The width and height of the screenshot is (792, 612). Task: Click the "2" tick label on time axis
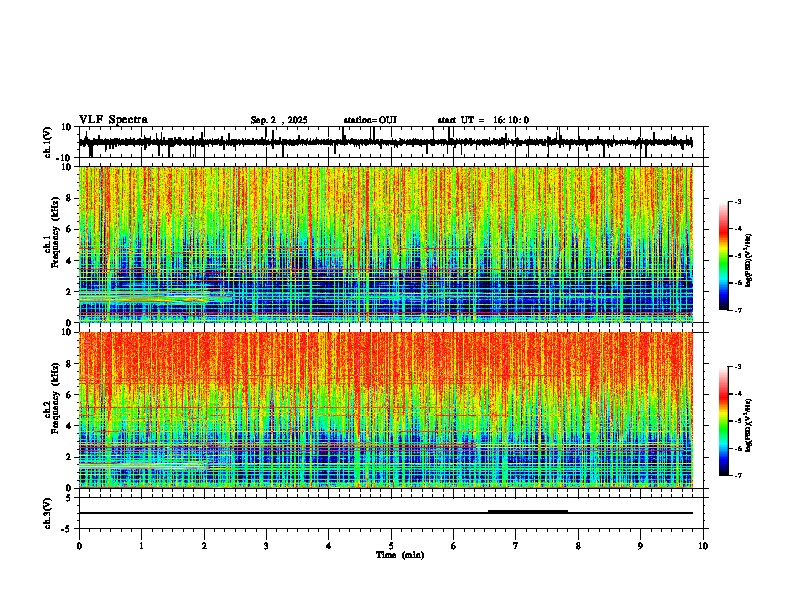coord(204,546)
